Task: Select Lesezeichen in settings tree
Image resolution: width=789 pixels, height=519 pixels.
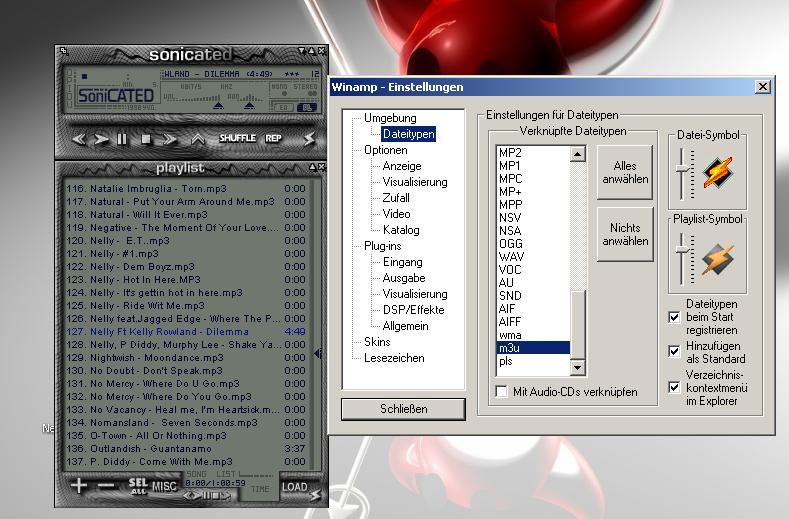Action: 394,358
